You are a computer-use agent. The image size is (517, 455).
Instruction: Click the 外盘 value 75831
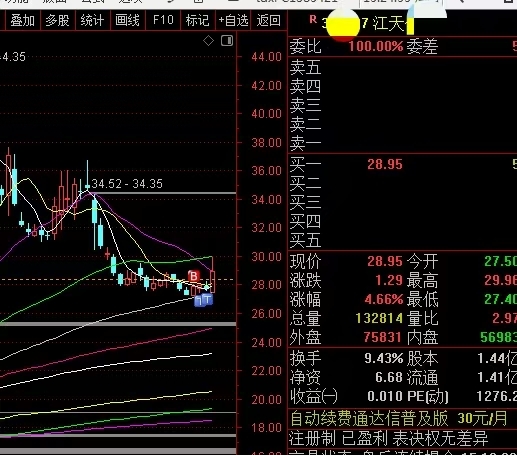(x=383, y=337)
